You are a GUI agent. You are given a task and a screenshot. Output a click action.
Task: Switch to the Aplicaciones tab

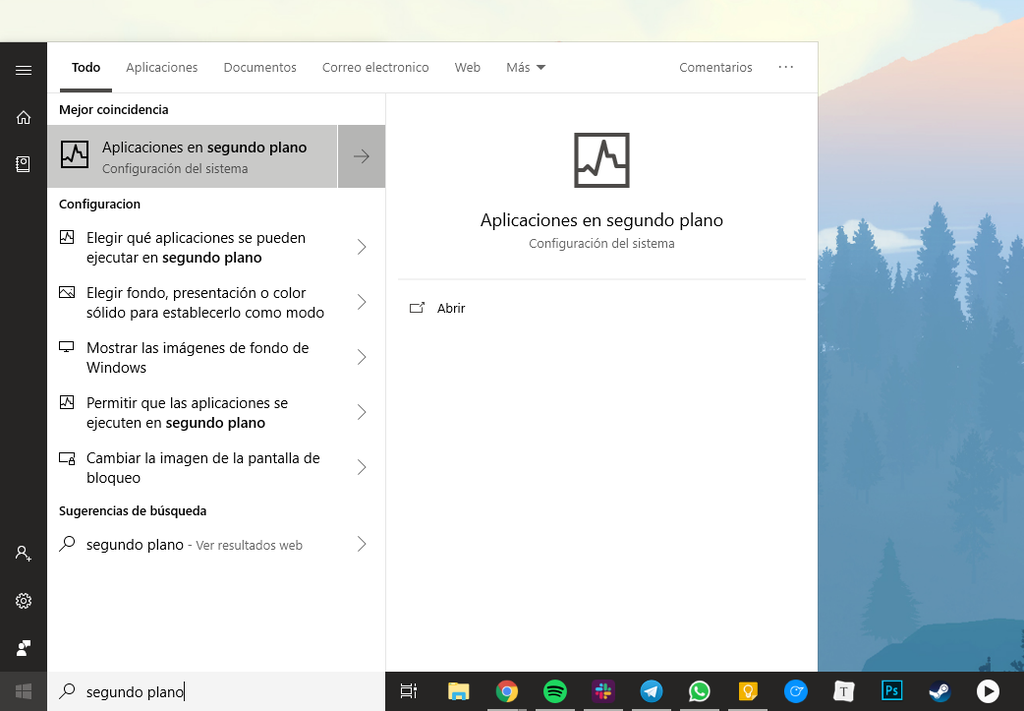[x=161, y=67]
